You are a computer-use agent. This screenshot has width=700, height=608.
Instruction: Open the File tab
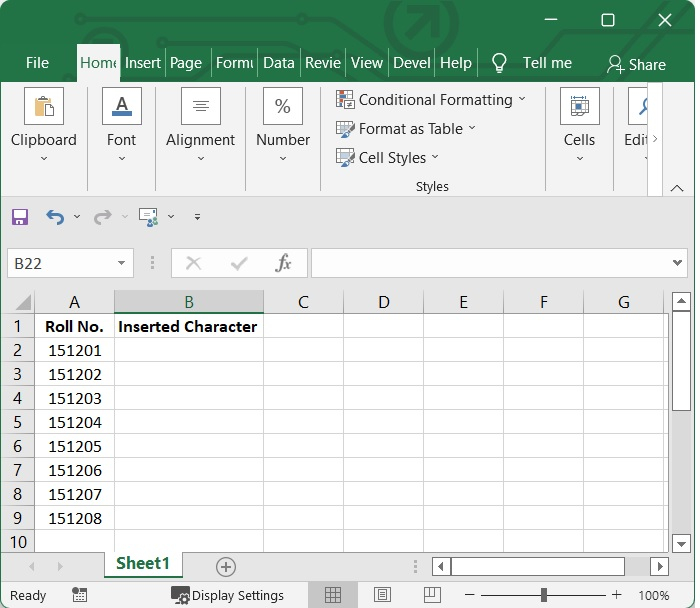[x=37, y=62]
